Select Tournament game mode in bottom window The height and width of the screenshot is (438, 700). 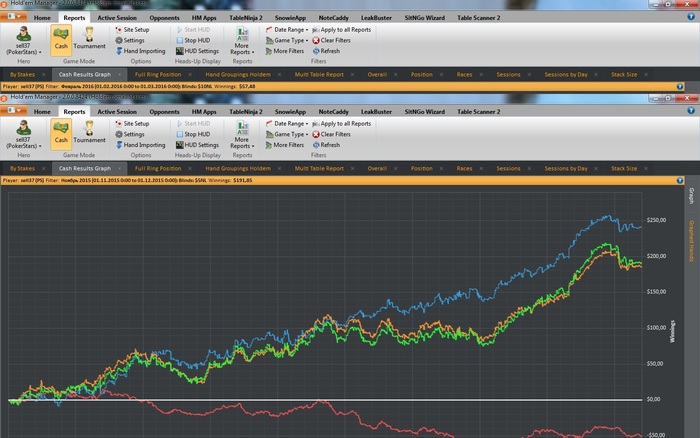click(89, 134)
